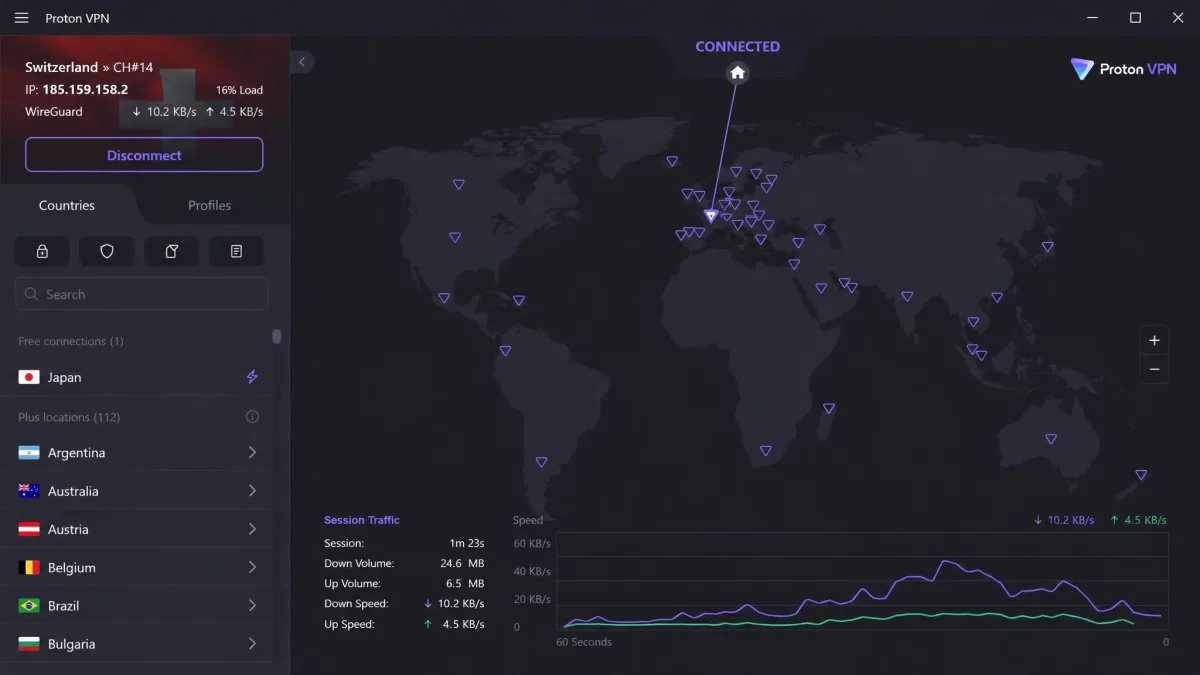Click the speed graph area
This screenshot has height=675, width=1200.
[862, 581]
